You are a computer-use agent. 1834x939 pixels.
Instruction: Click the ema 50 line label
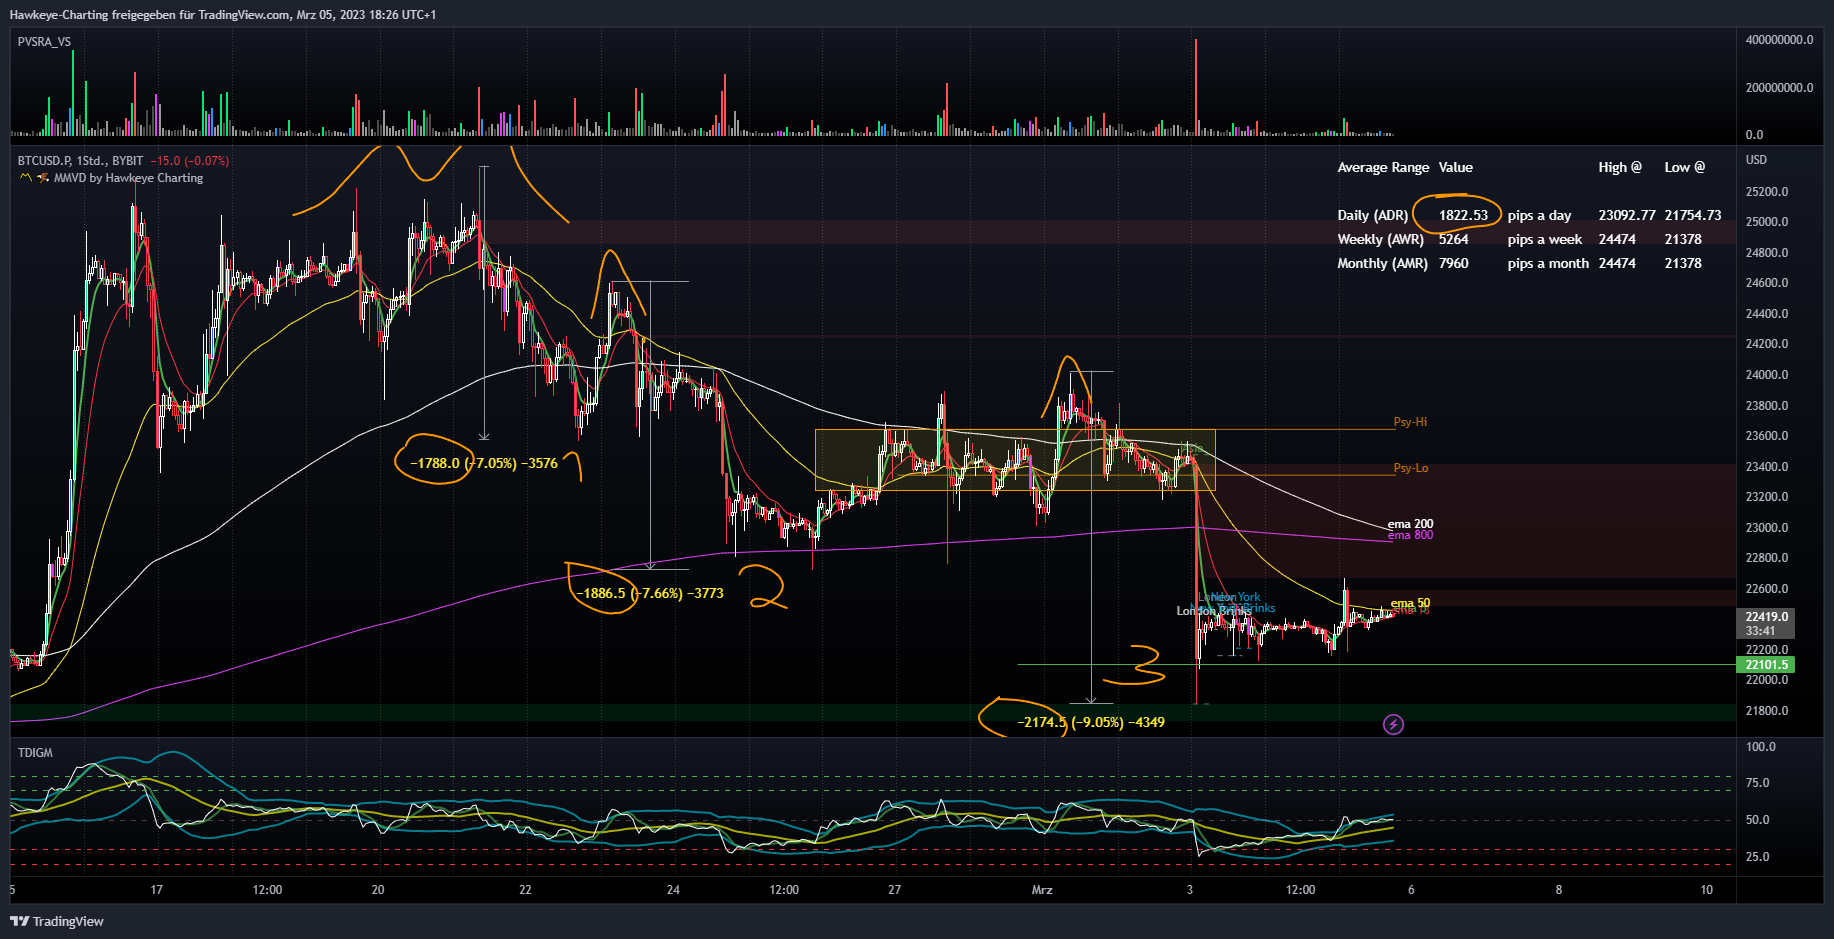[1410, 603]
